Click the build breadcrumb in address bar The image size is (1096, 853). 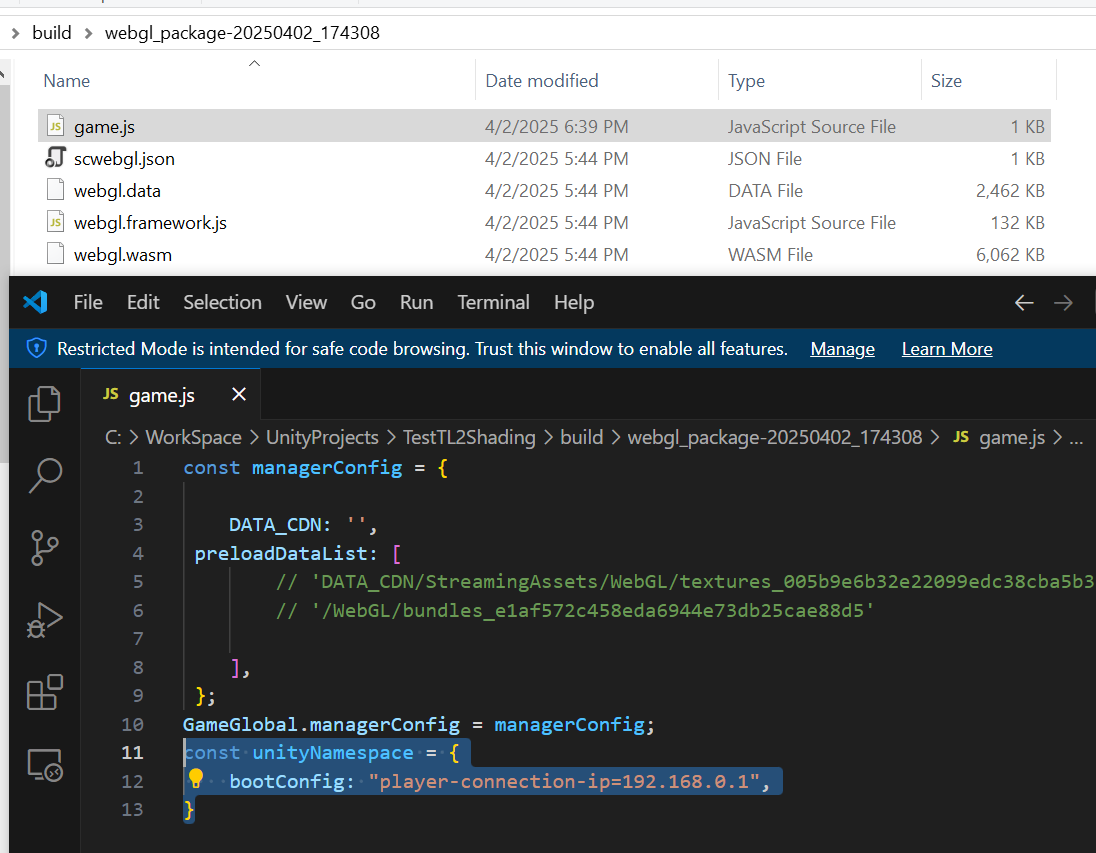tap(52, 33)
